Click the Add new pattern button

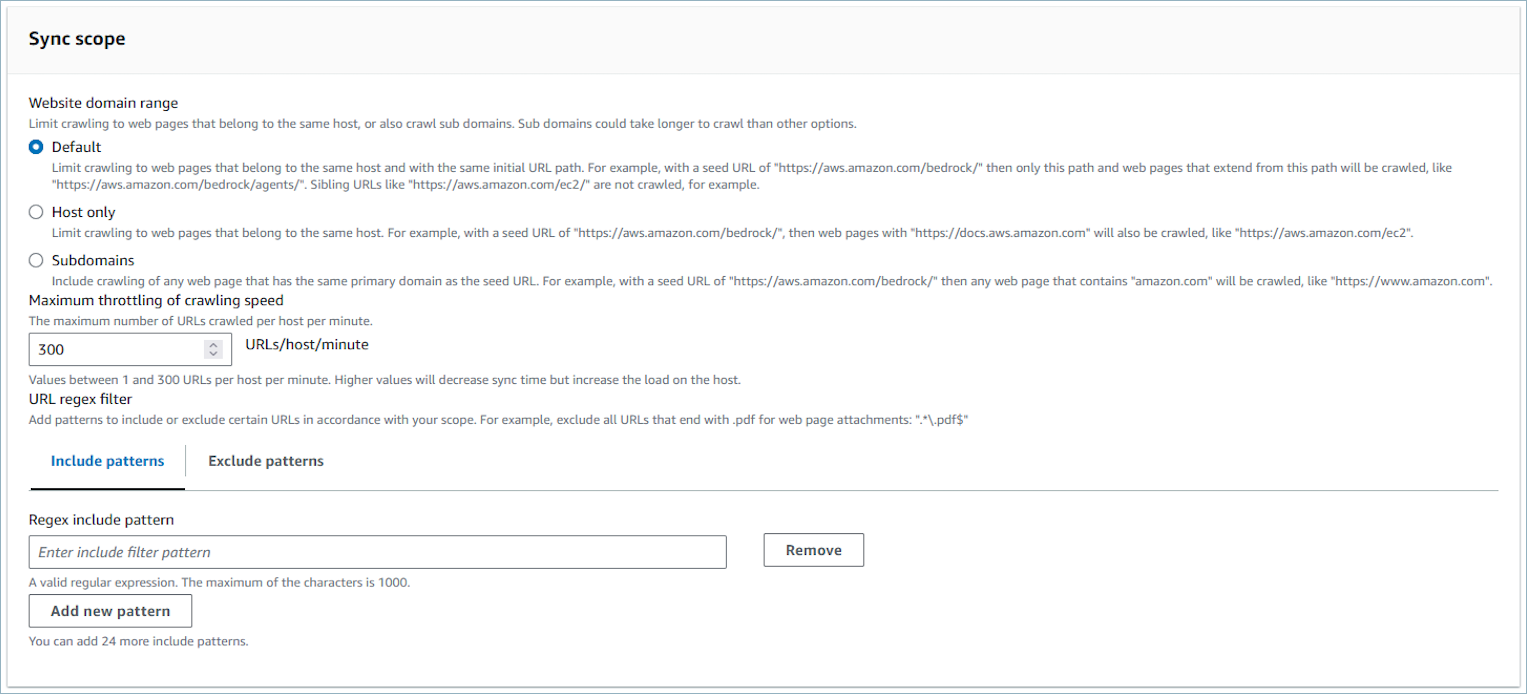[110, 611]
